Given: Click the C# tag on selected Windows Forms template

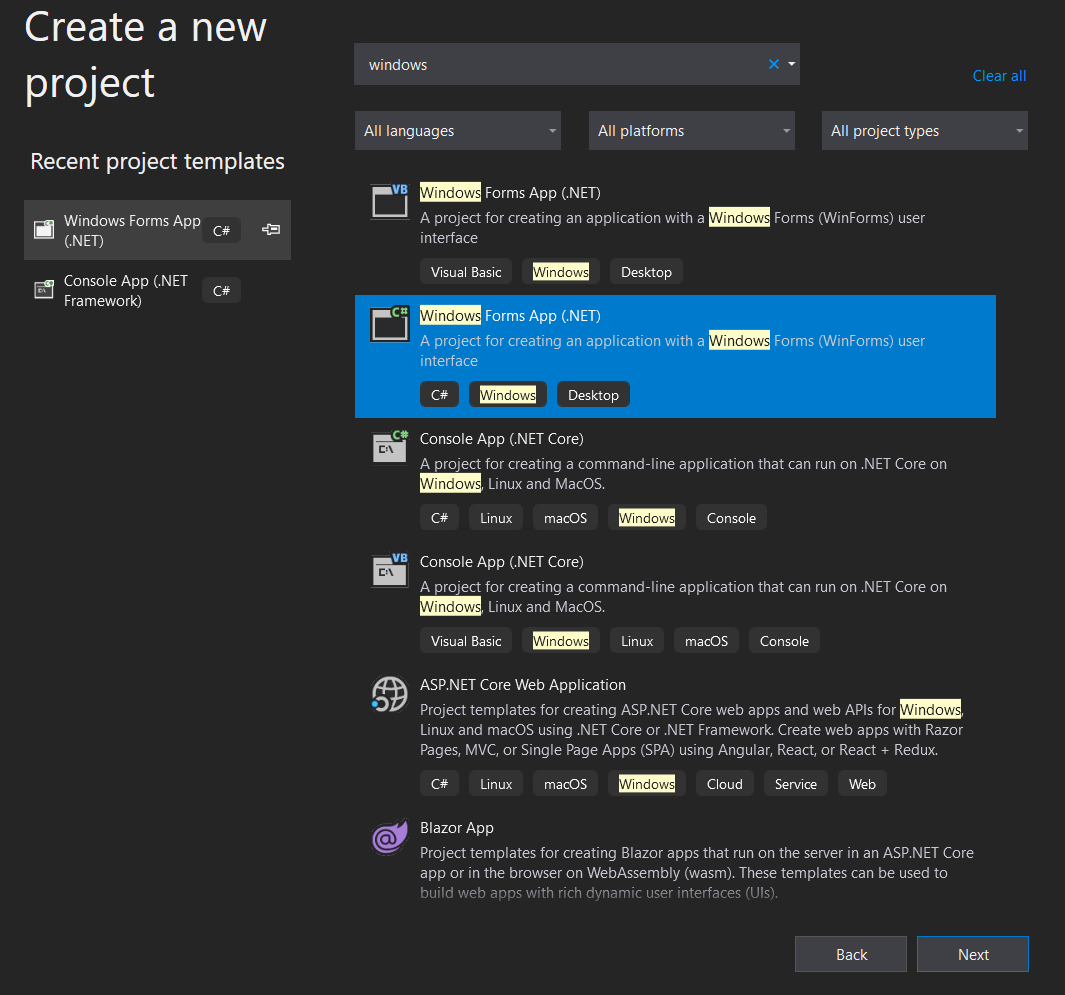Looking at the screenshot, I should click(439, 395).
